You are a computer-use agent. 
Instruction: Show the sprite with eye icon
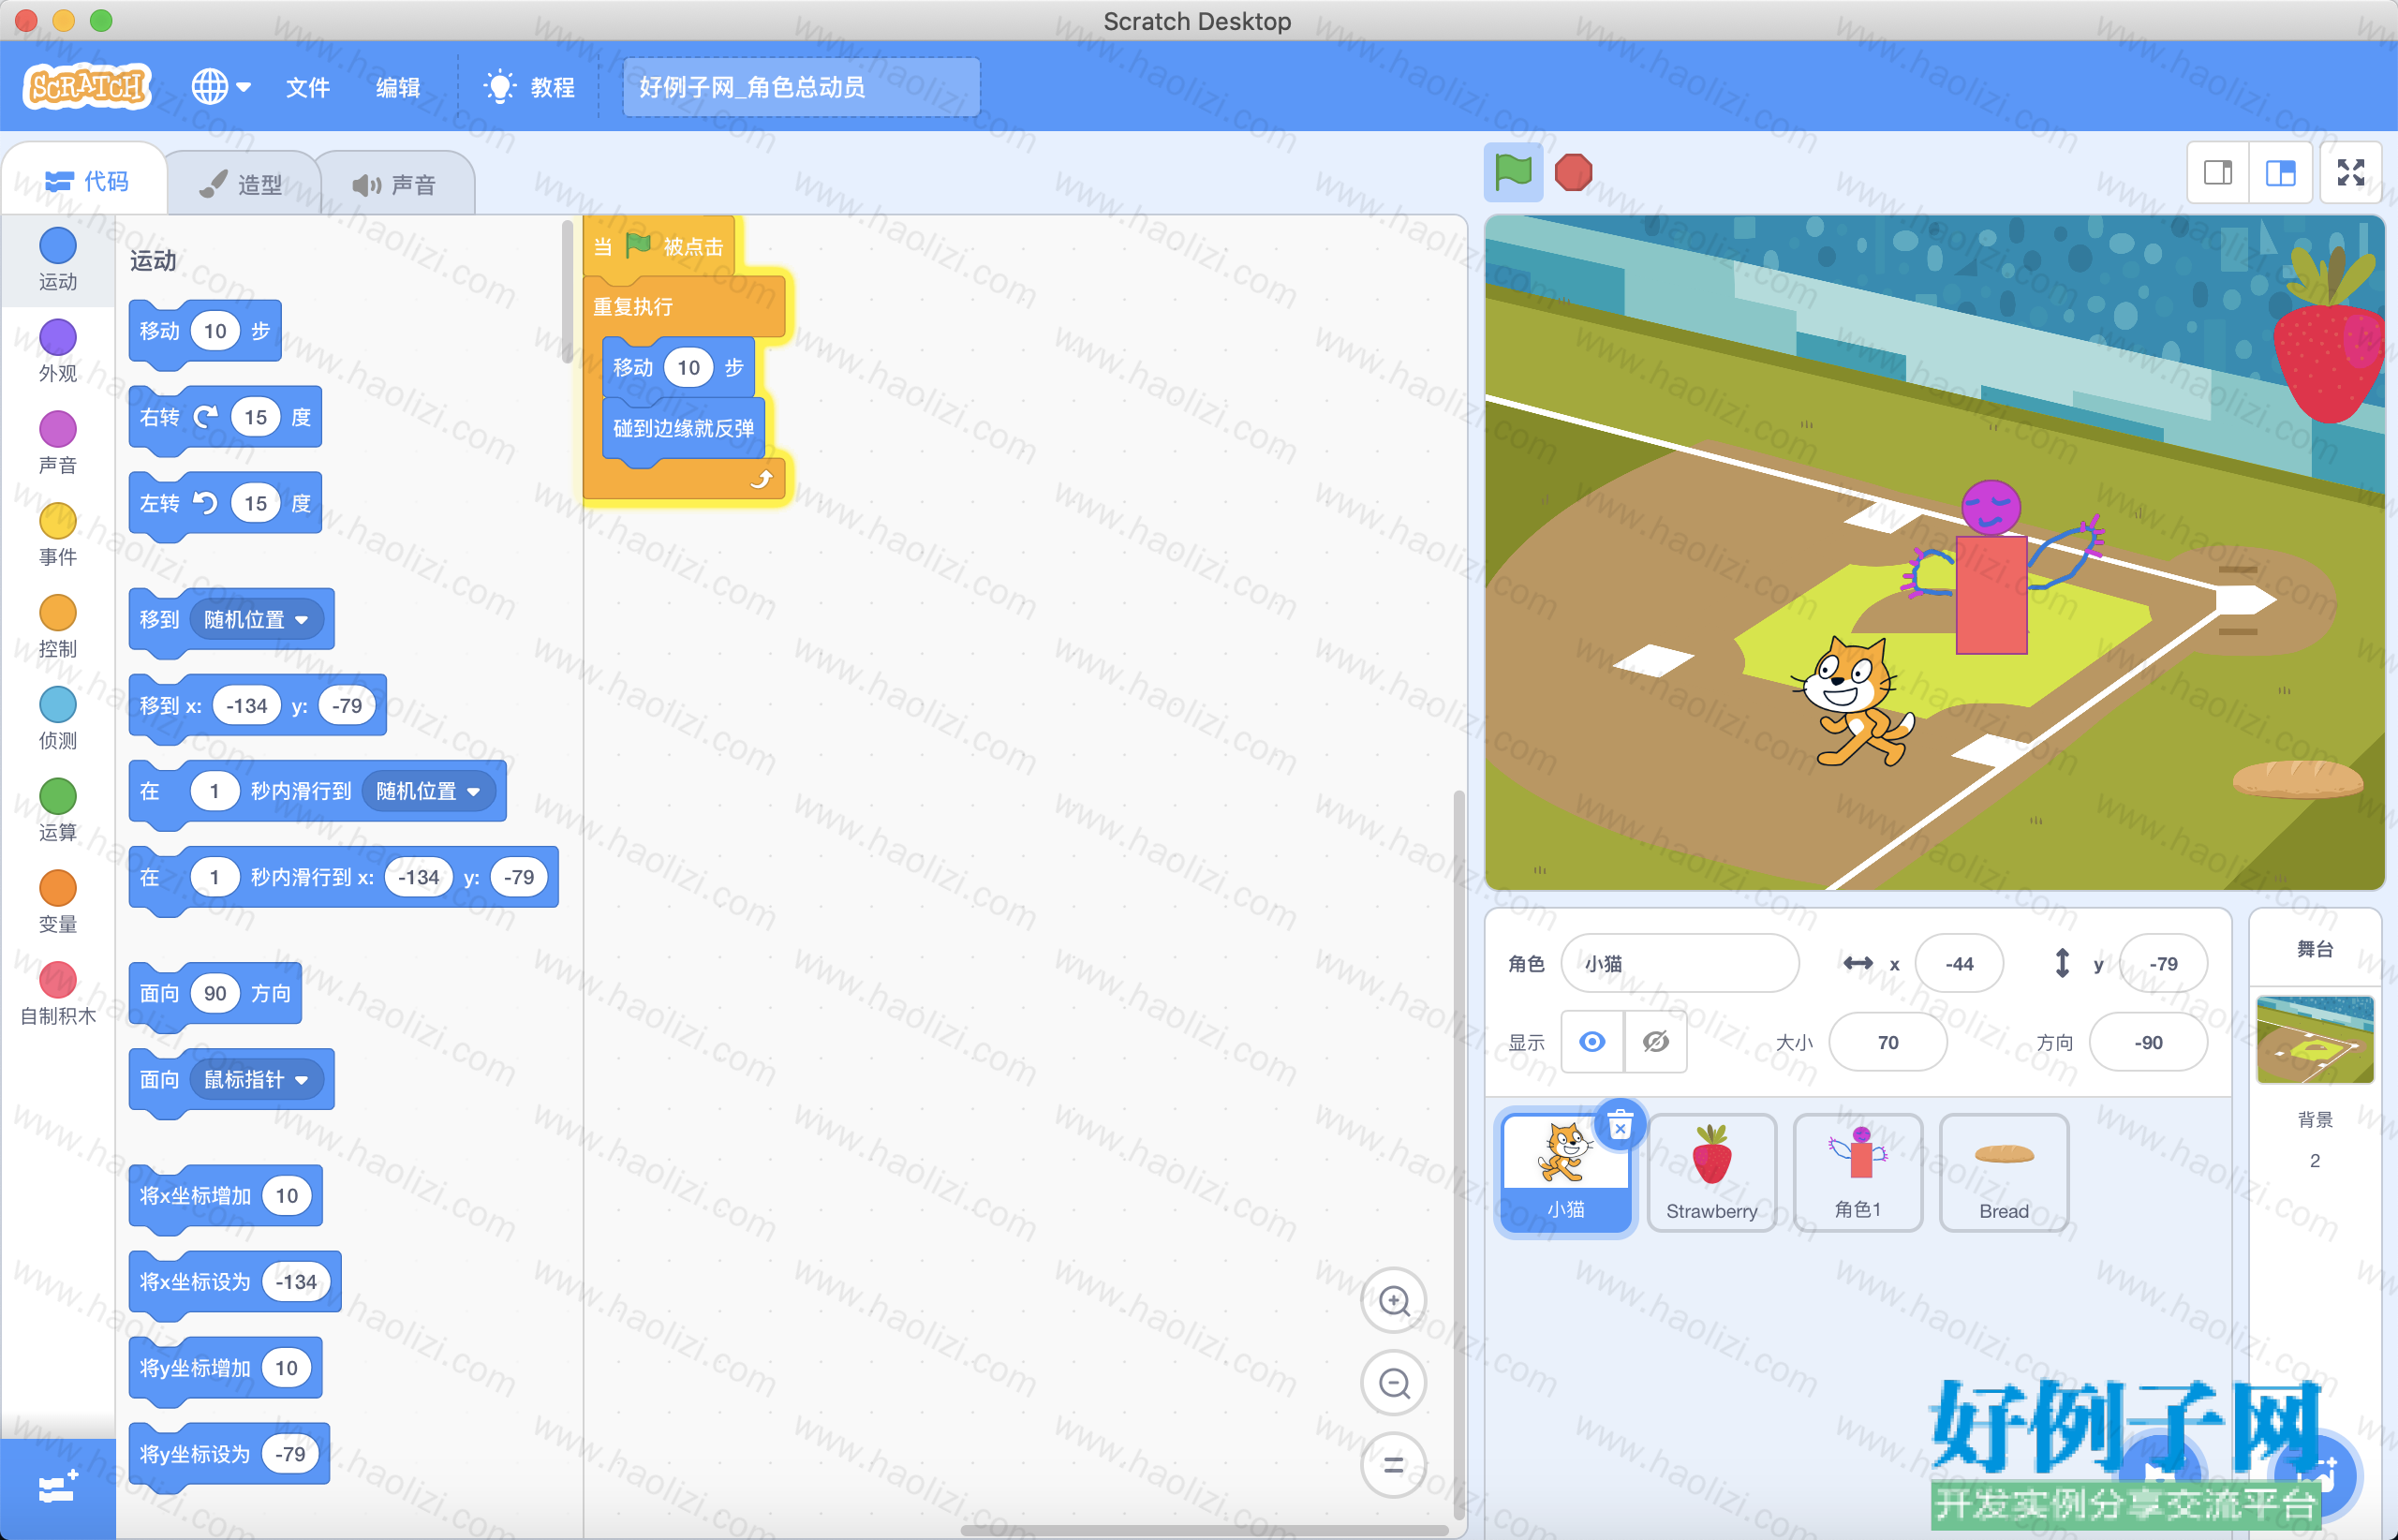coord(1592,1042)
